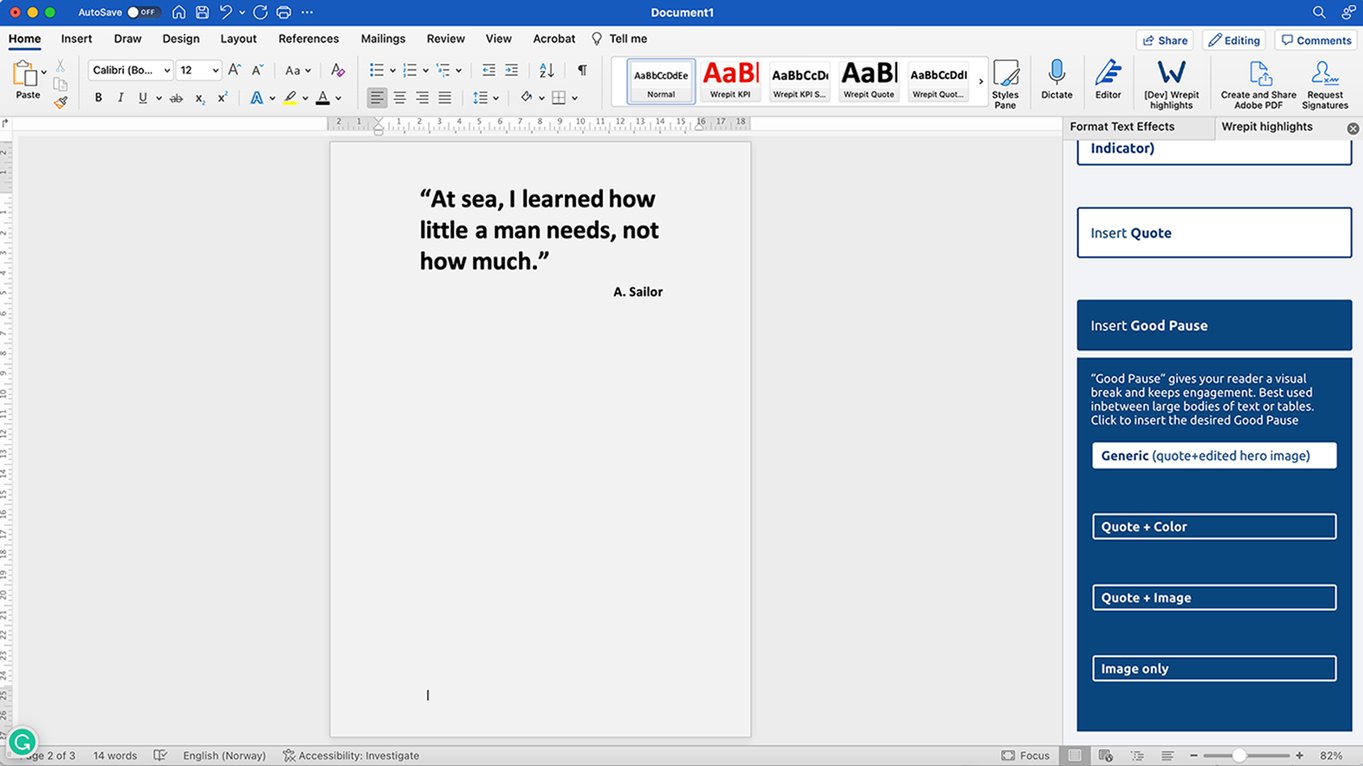Expand the styles gallery arrow

click(980, 81)
